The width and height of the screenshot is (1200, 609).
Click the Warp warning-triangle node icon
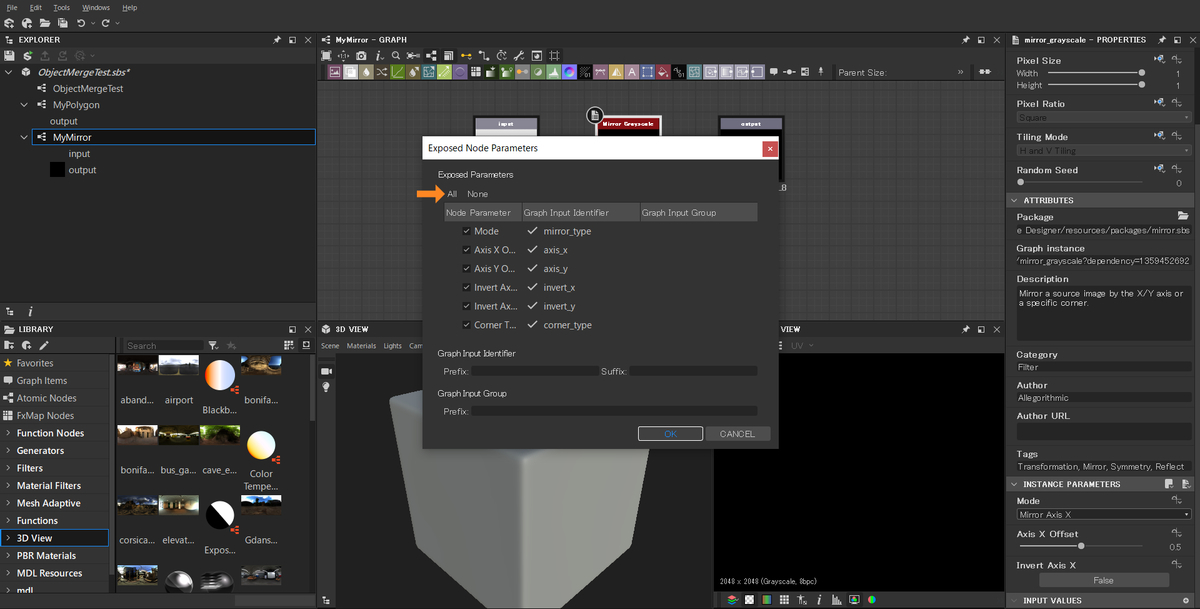(616, 72)
